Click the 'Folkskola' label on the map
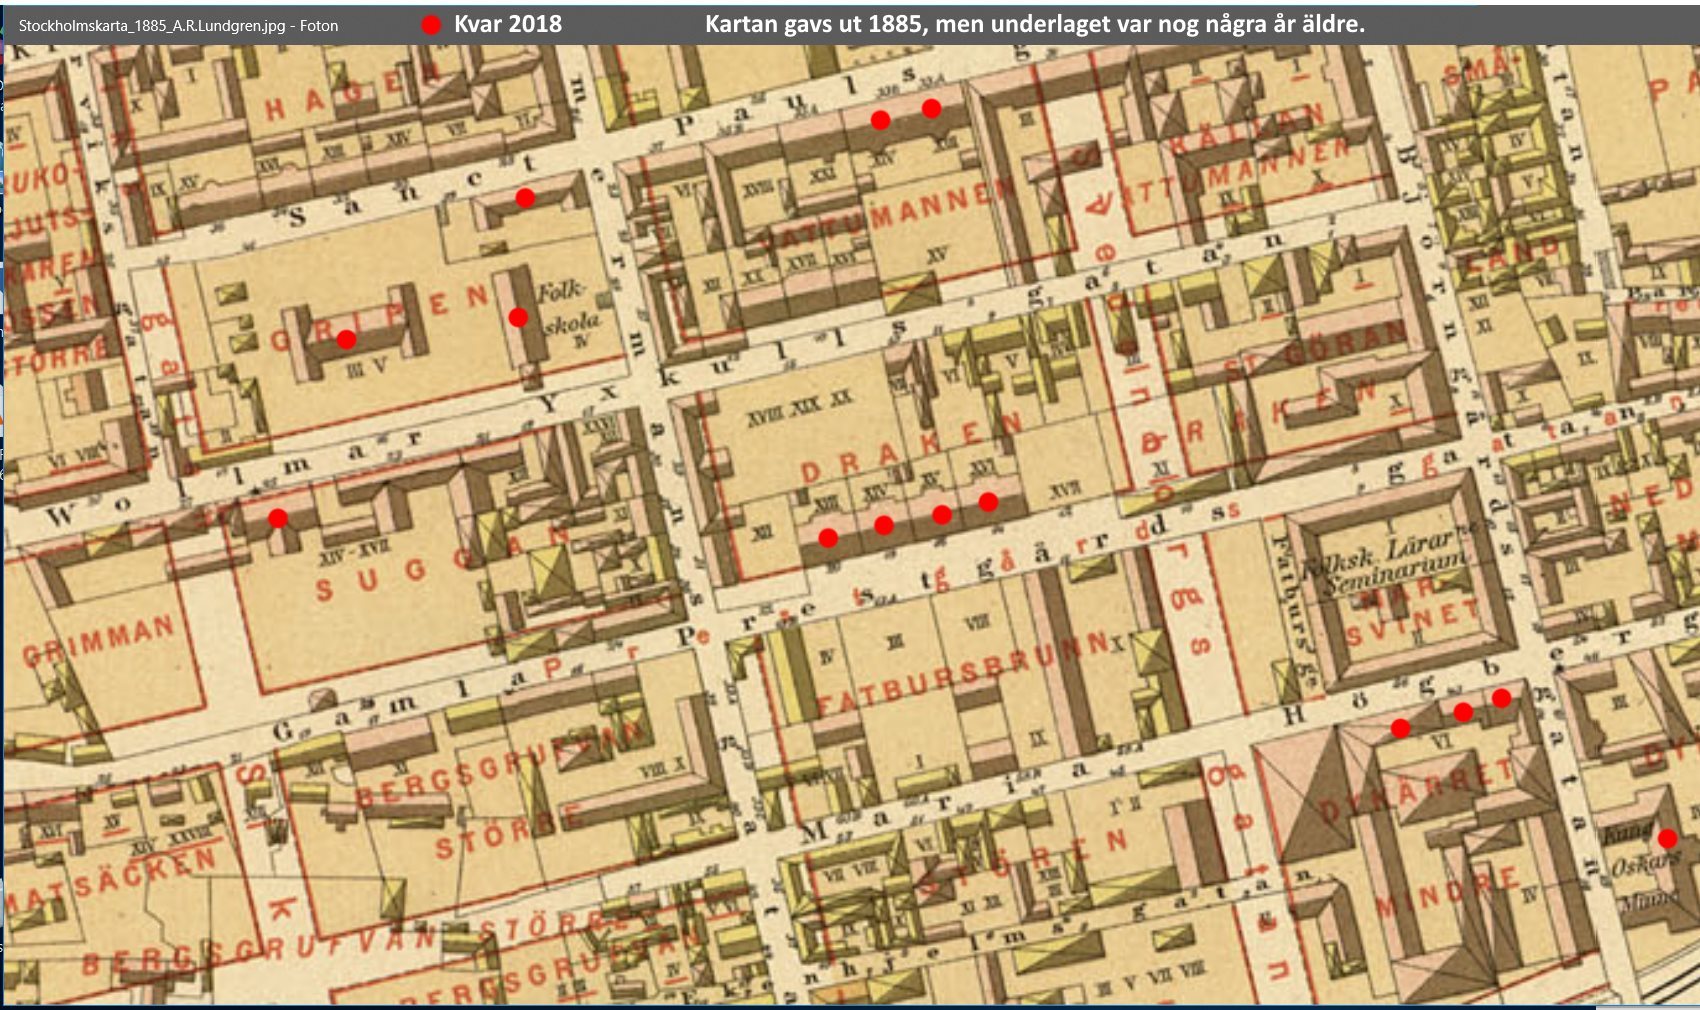Viewport: 1700px width, 1010px height. pos(569,309)
